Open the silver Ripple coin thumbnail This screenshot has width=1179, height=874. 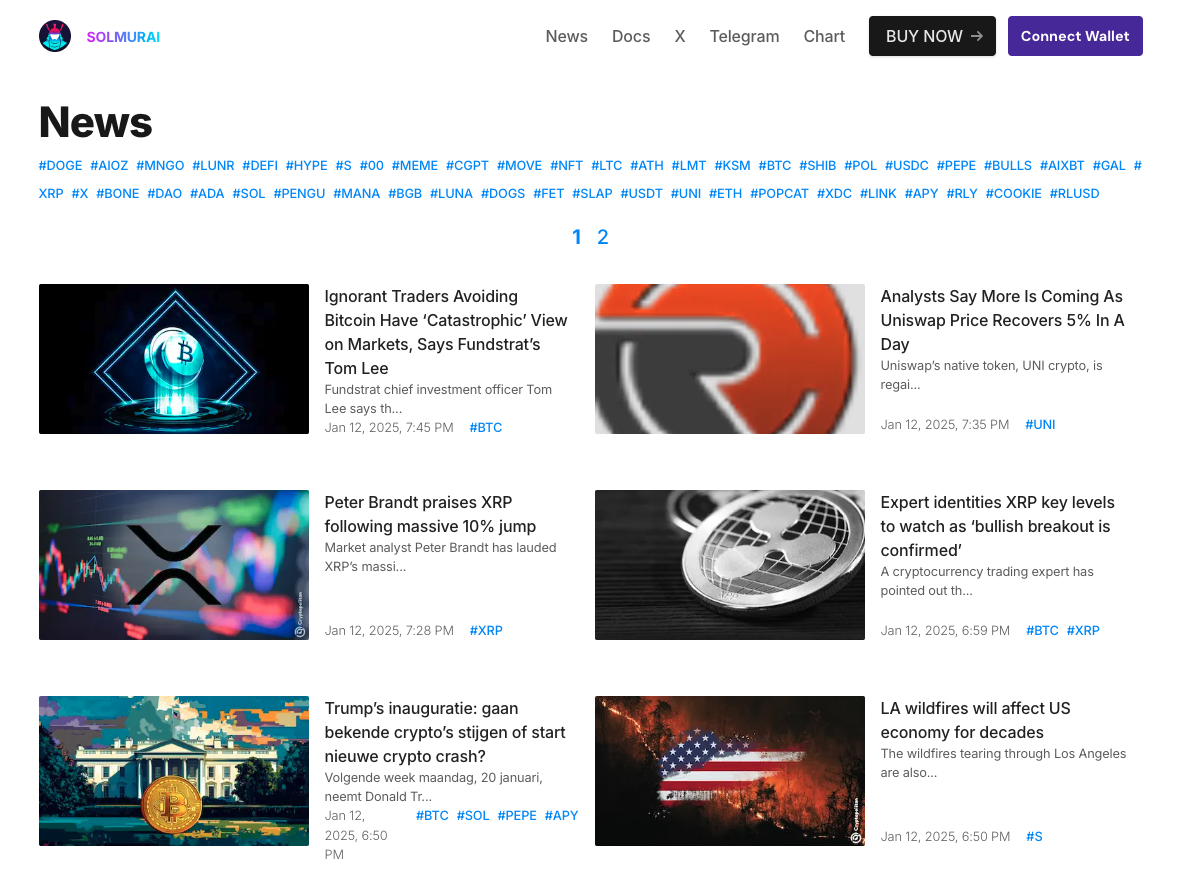click(x=729, y=565)
